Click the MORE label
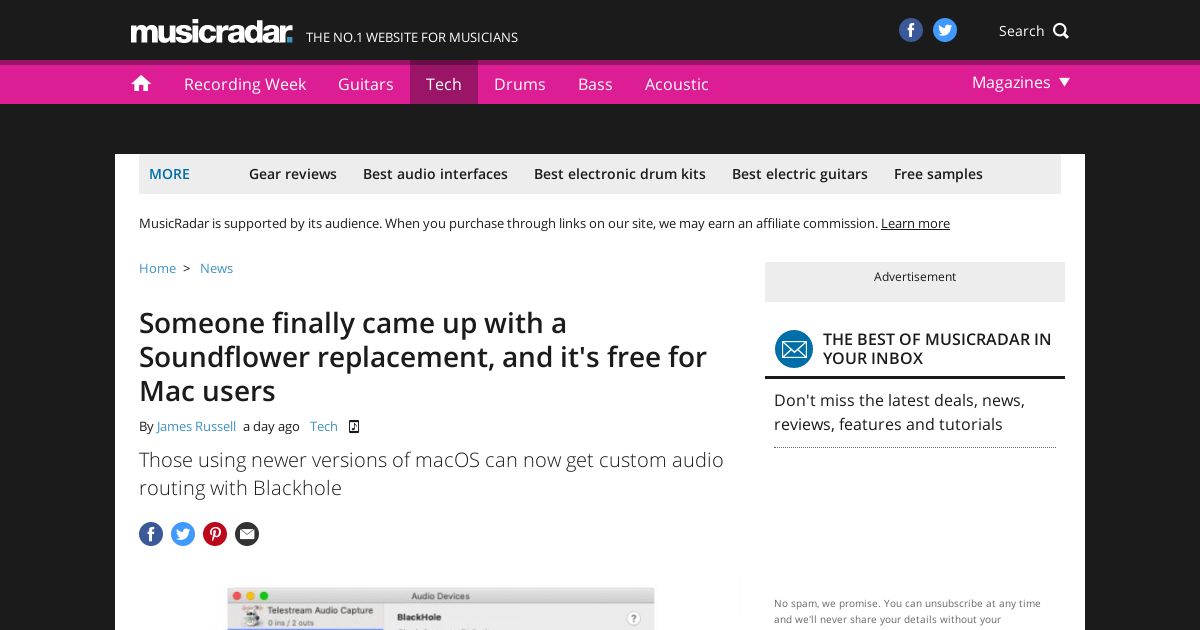The image size is (1200, 630). pos(169,174)
